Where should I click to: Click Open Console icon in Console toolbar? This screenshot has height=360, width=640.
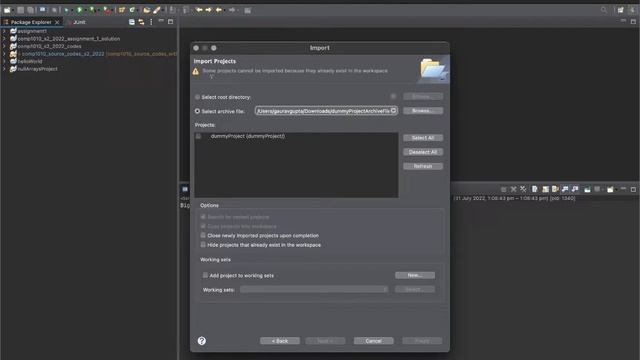click(x=610, y=189)
